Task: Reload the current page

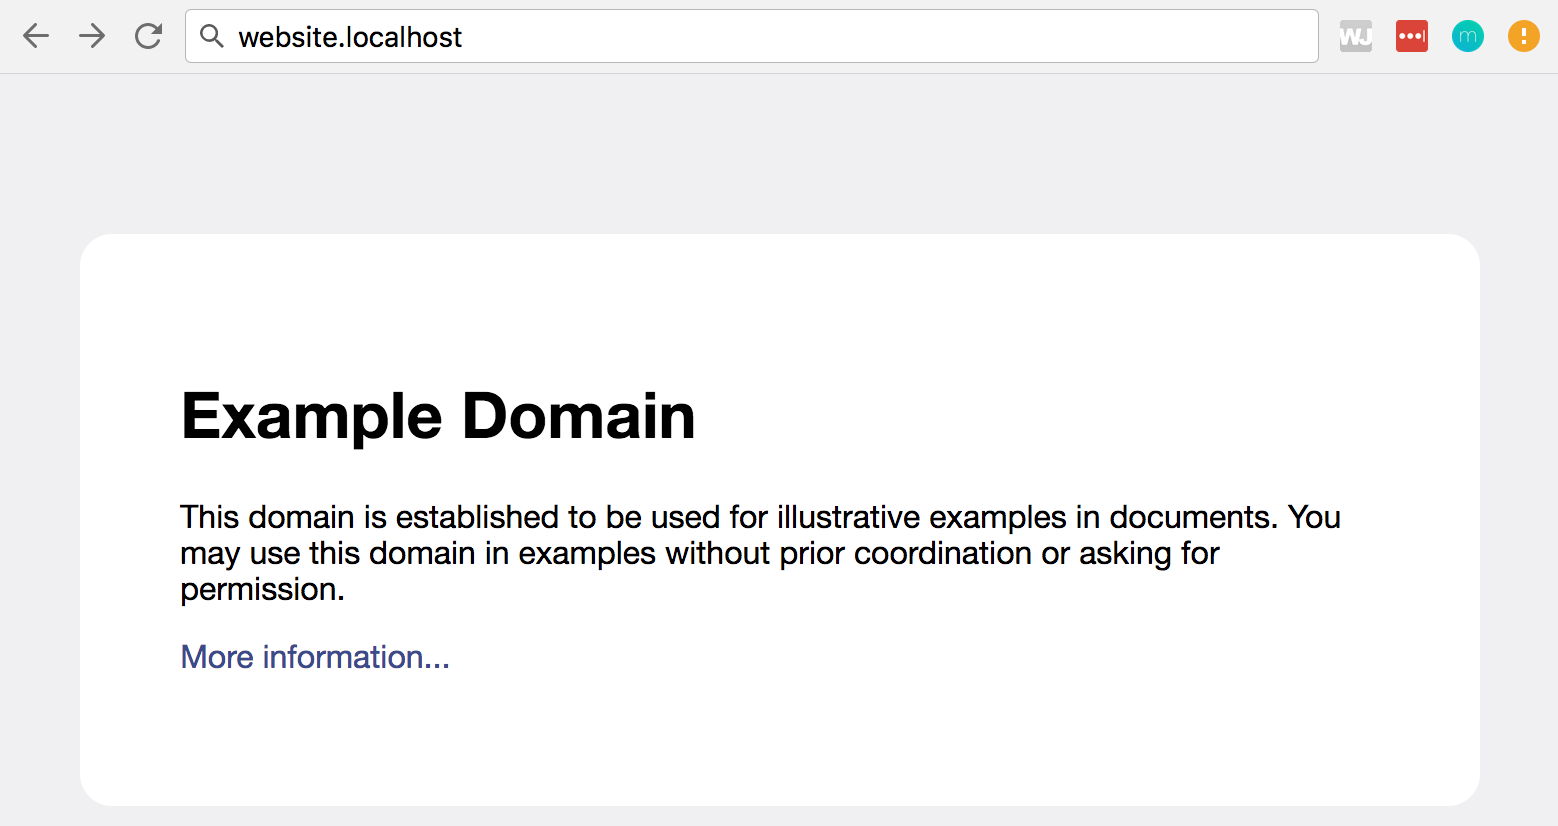Action: 149,37
